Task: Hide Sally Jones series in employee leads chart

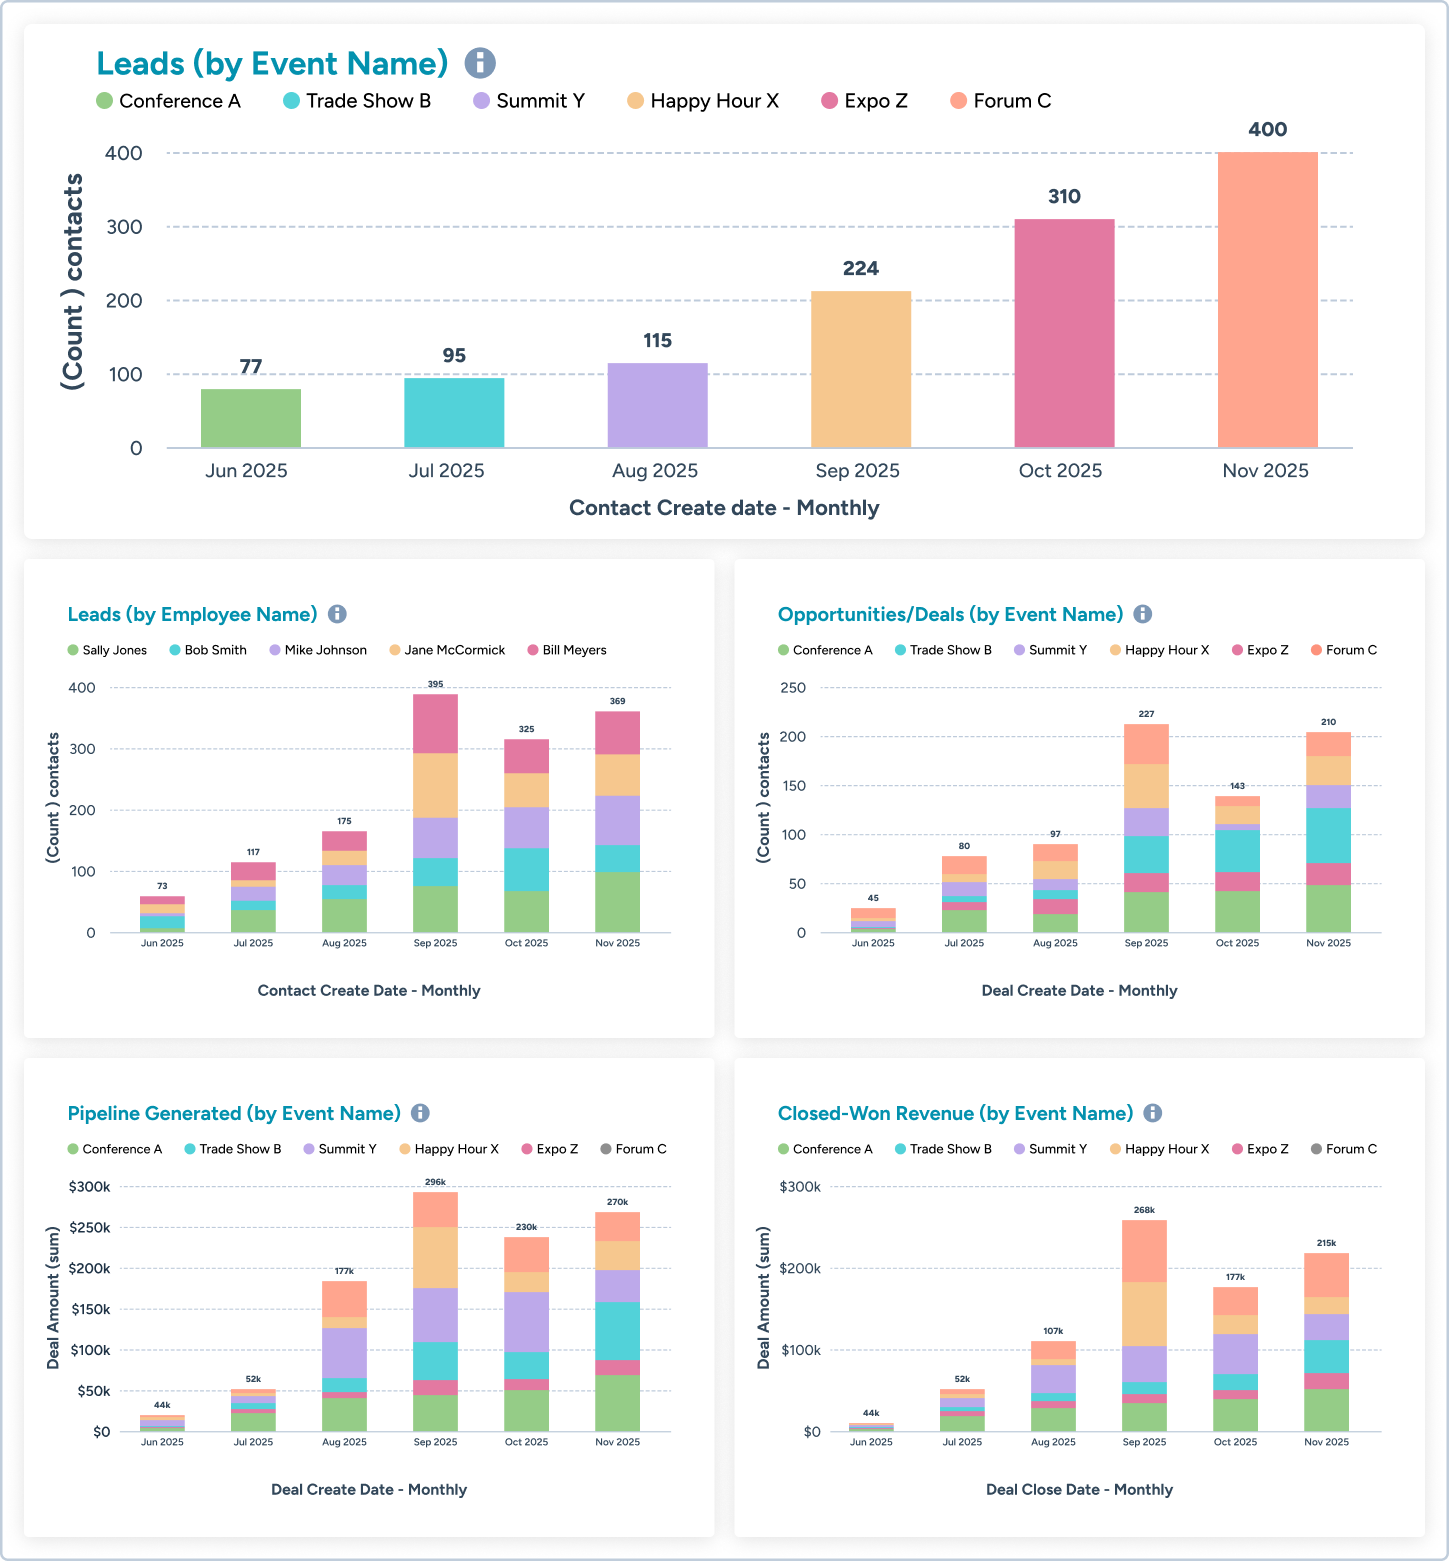Action: (x=72, y=650)
